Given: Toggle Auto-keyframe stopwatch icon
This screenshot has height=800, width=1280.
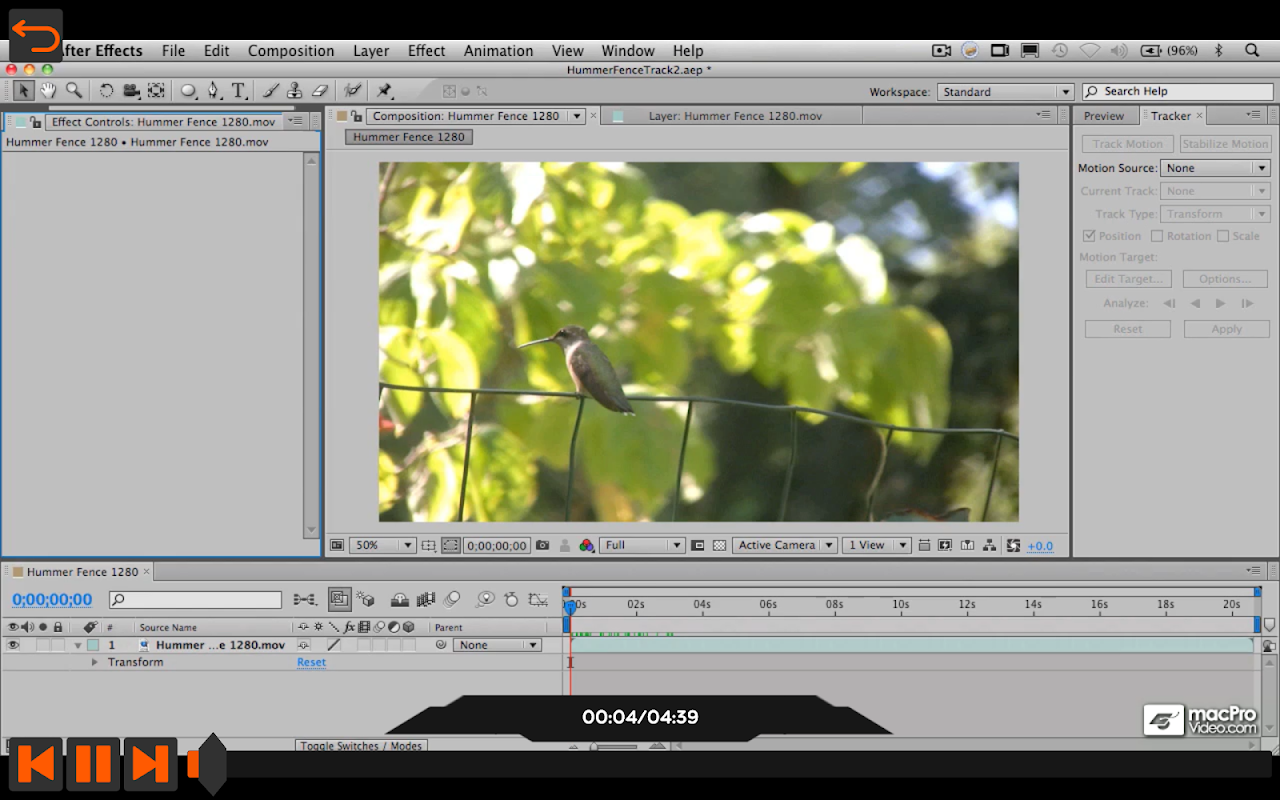Looking at the screenshot, I should click(x=511, y=600).
